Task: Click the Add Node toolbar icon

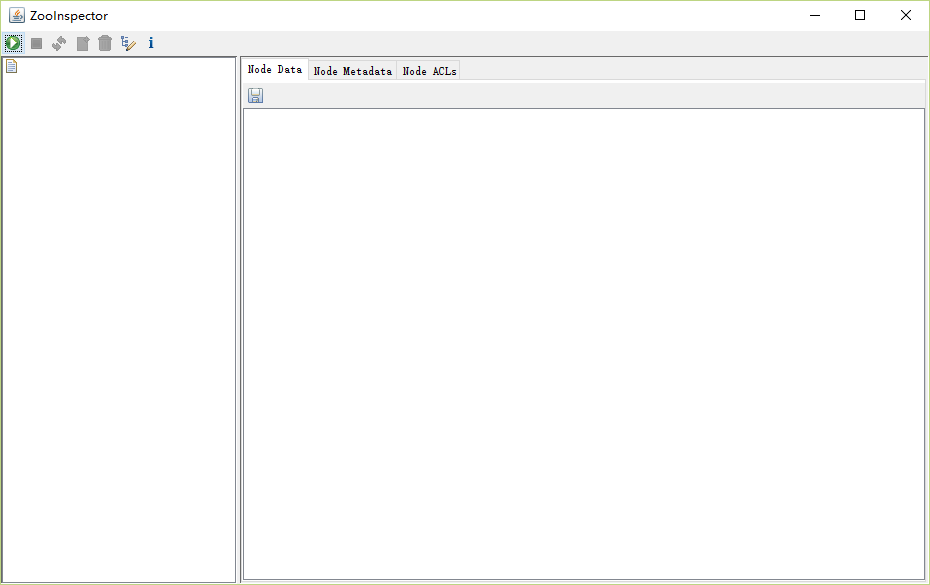Action: click(83, 43)
